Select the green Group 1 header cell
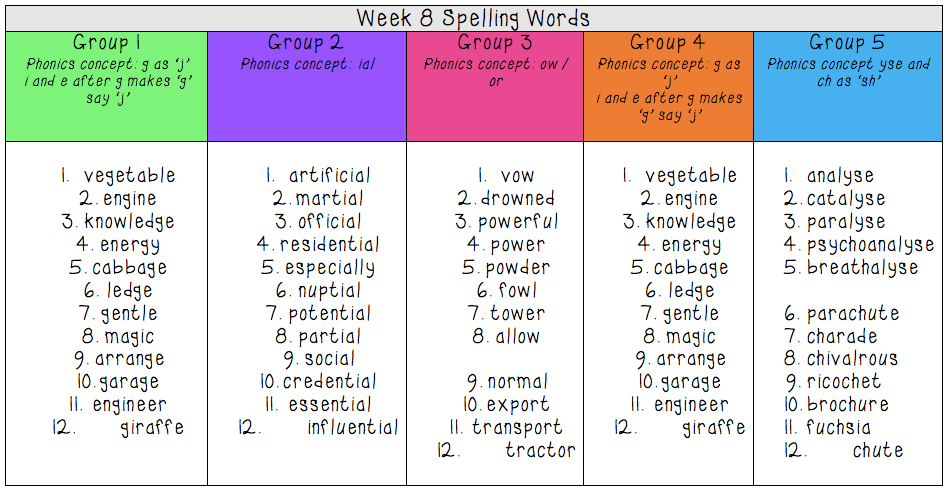This screenshot has height=494, width=952. pos(105,86)
